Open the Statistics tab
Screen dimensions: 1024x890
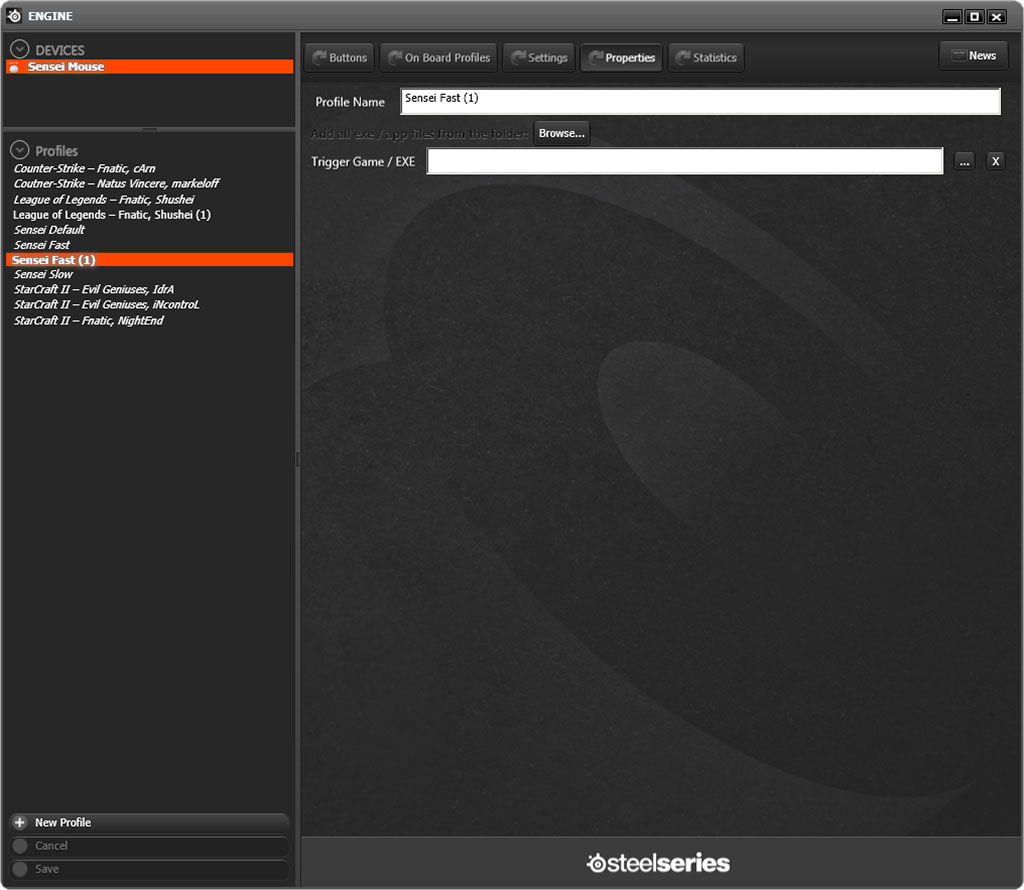(706, 57)
